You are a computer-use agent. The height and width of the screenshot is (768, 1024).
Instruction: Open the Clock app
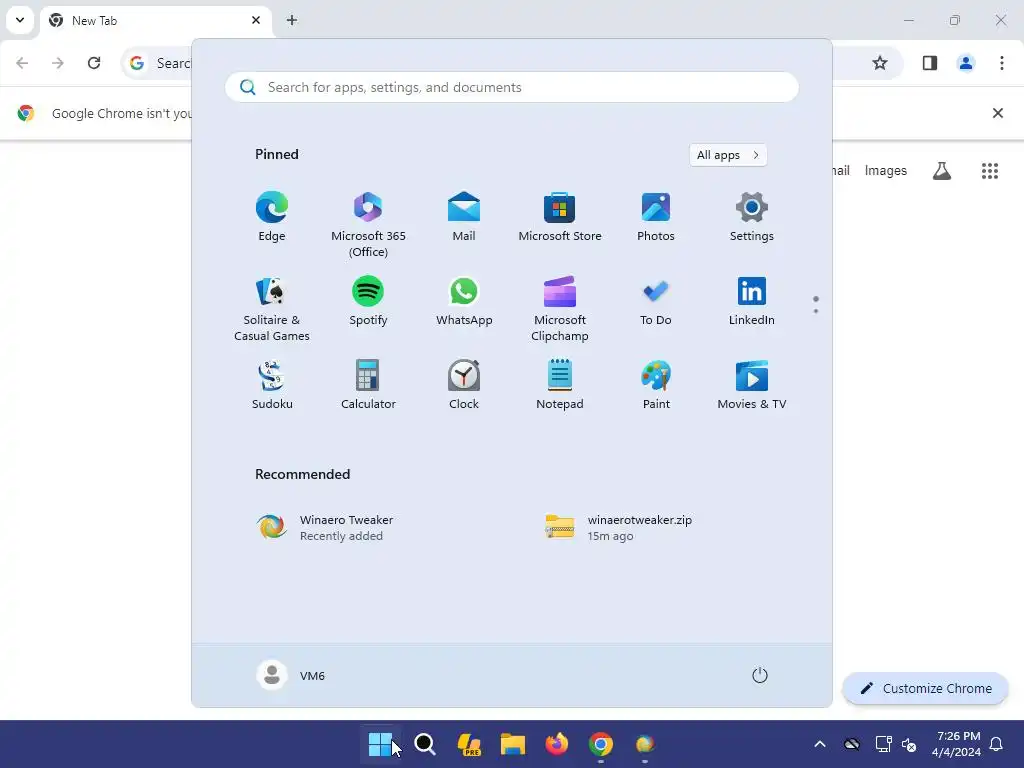point(464,385)
